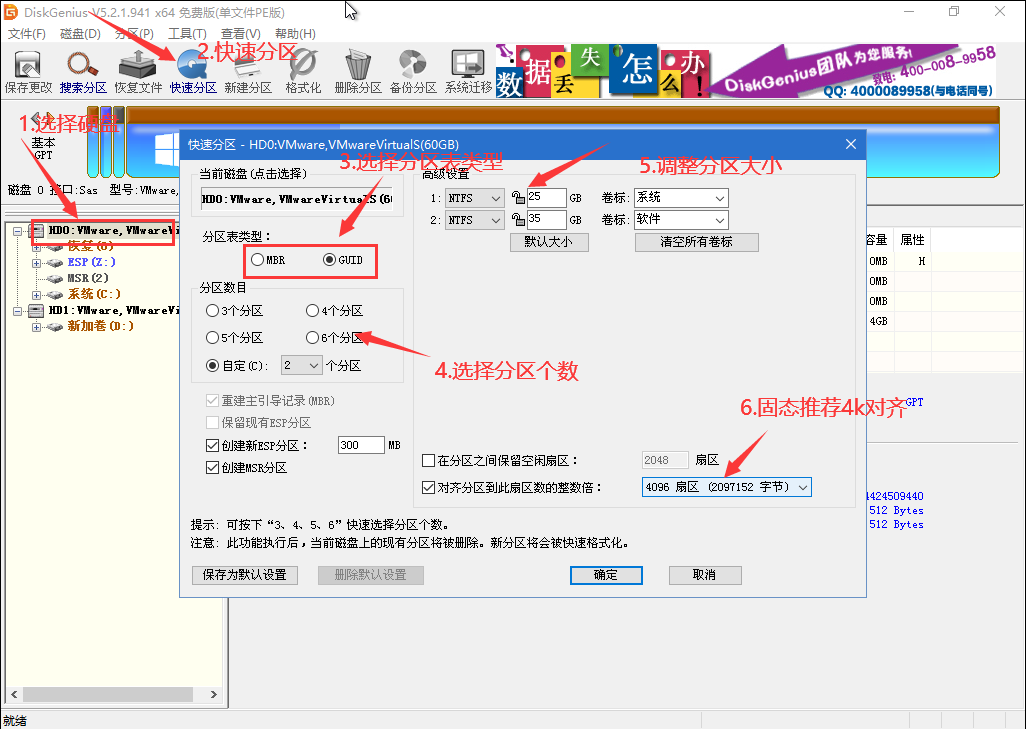Click the Save Changes (保存更改) toolbar icon
1026x729 pixels.
point(28,73)
